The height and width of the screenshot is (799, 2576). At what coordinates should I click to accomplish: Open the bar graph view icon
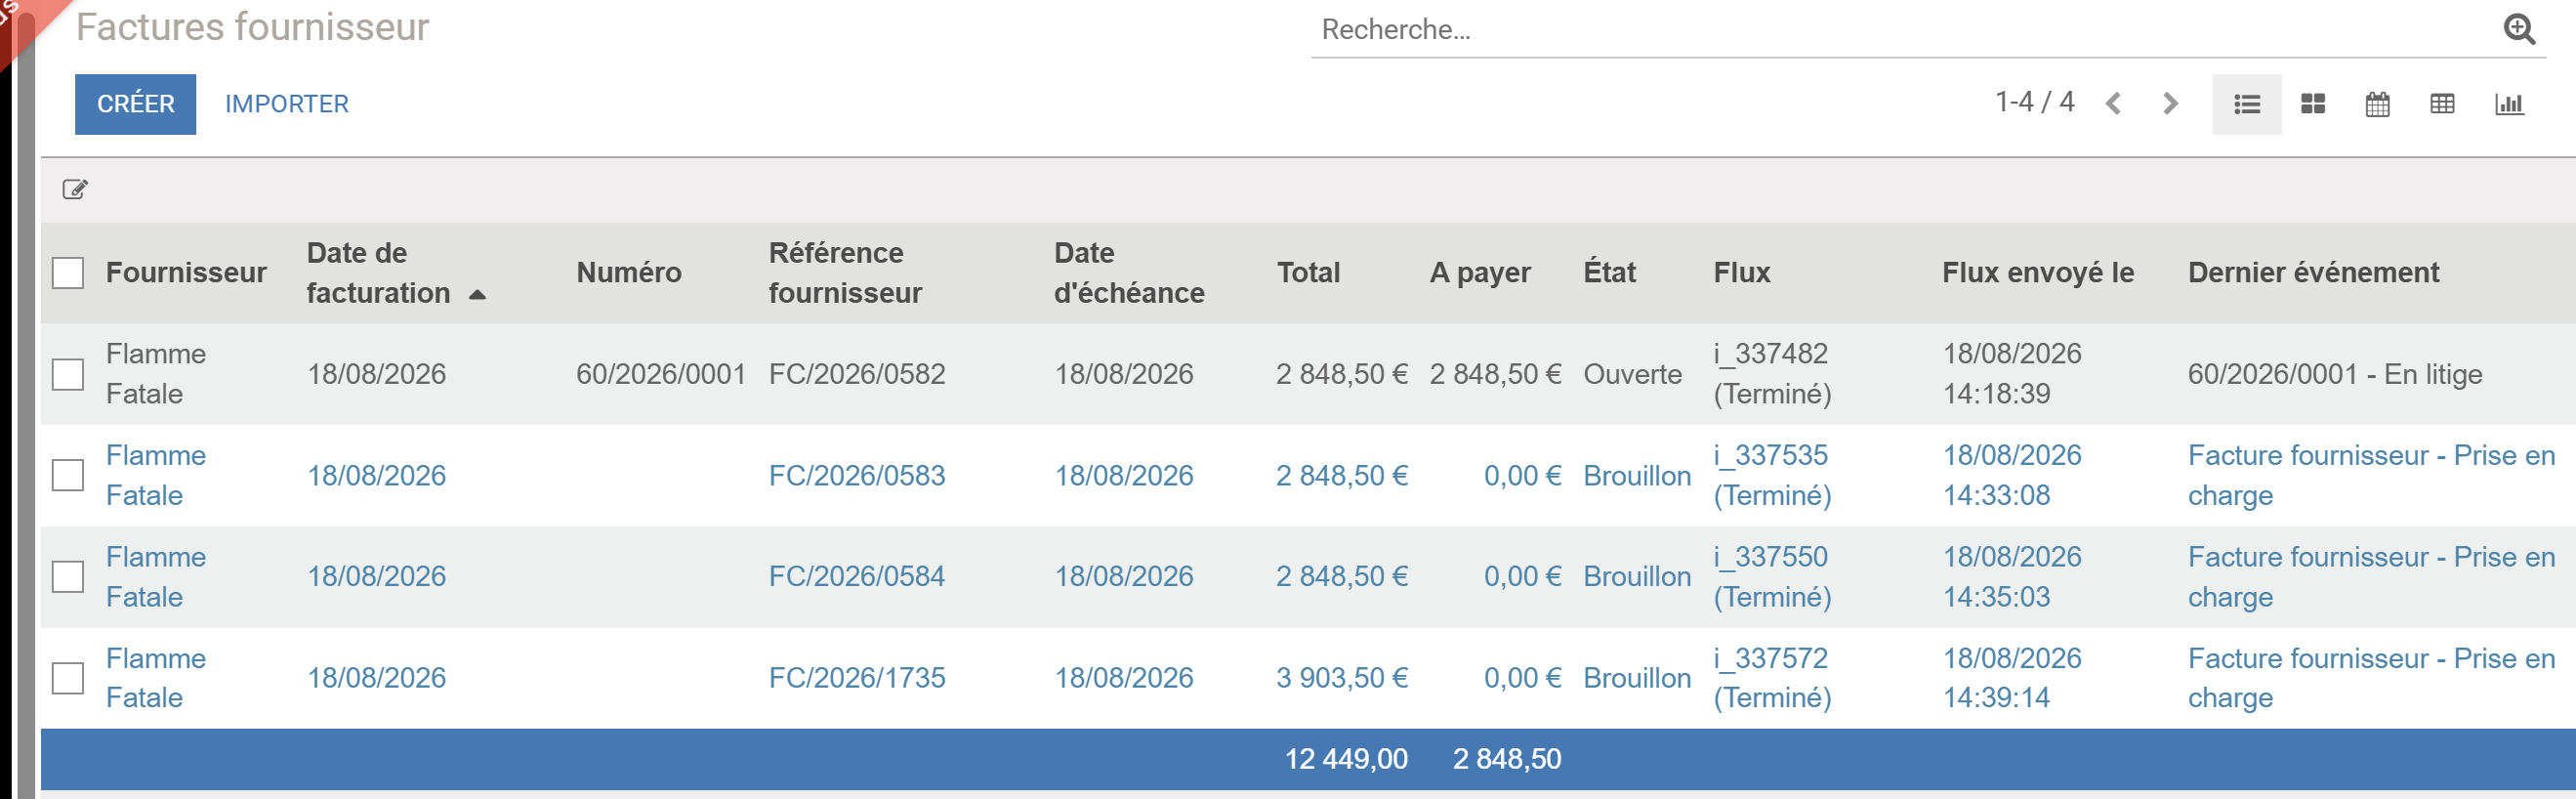point(2509,104)
